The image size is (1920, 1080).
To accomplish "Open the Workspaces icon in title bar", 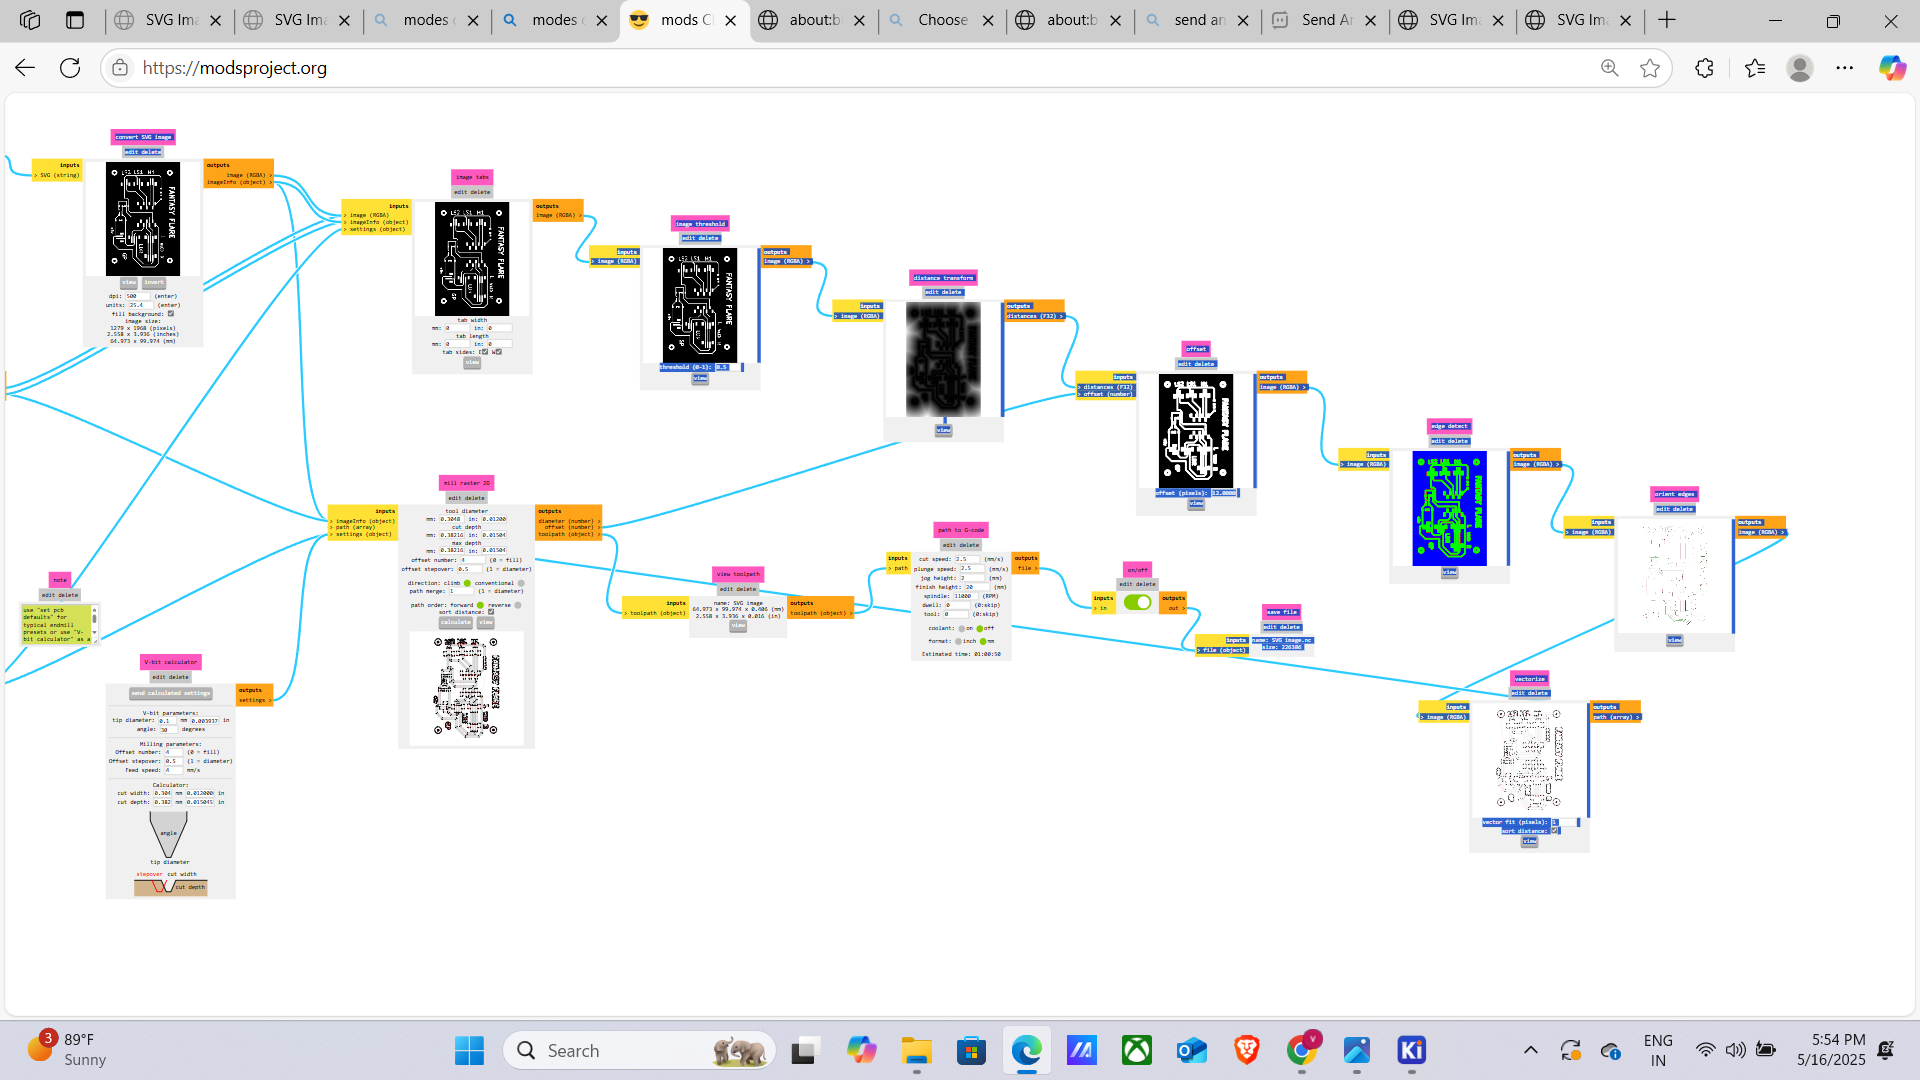I will pyautogui.click(x=30, y=20).
